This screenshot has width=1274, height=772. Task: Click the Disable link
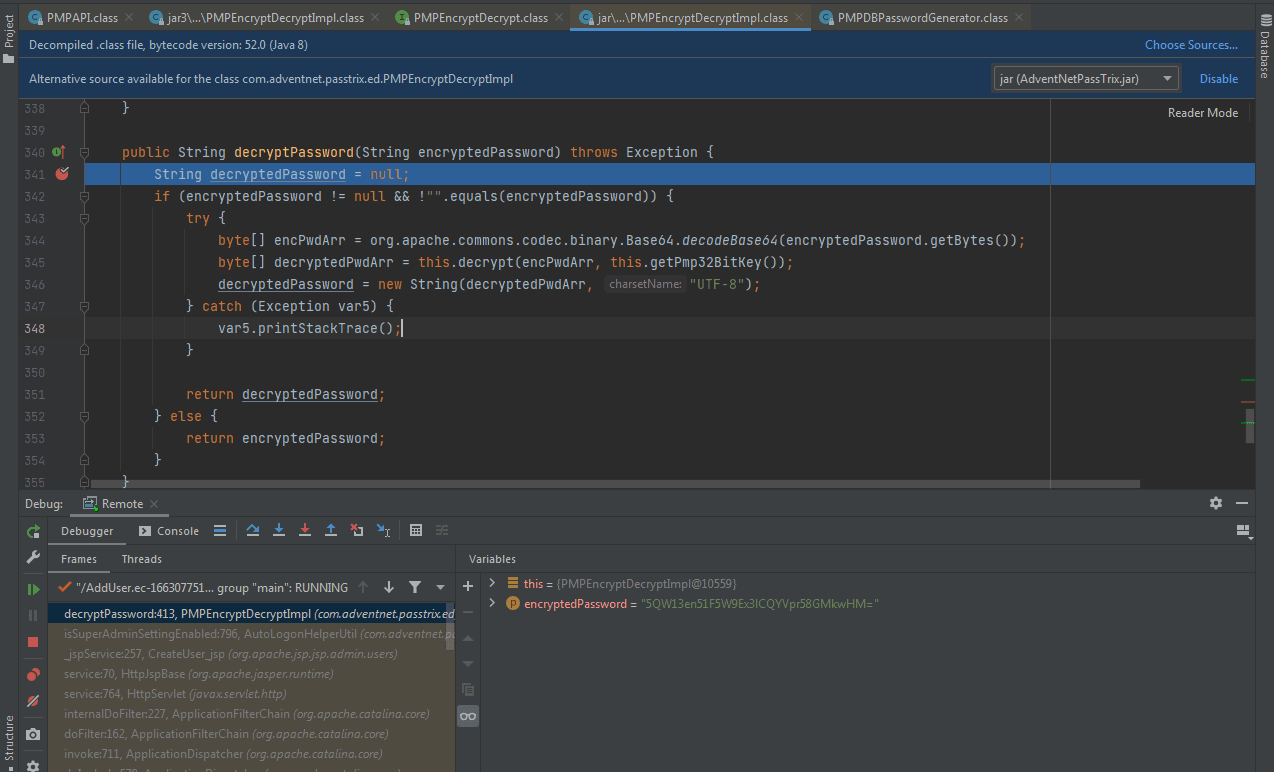coord(1219,78)
